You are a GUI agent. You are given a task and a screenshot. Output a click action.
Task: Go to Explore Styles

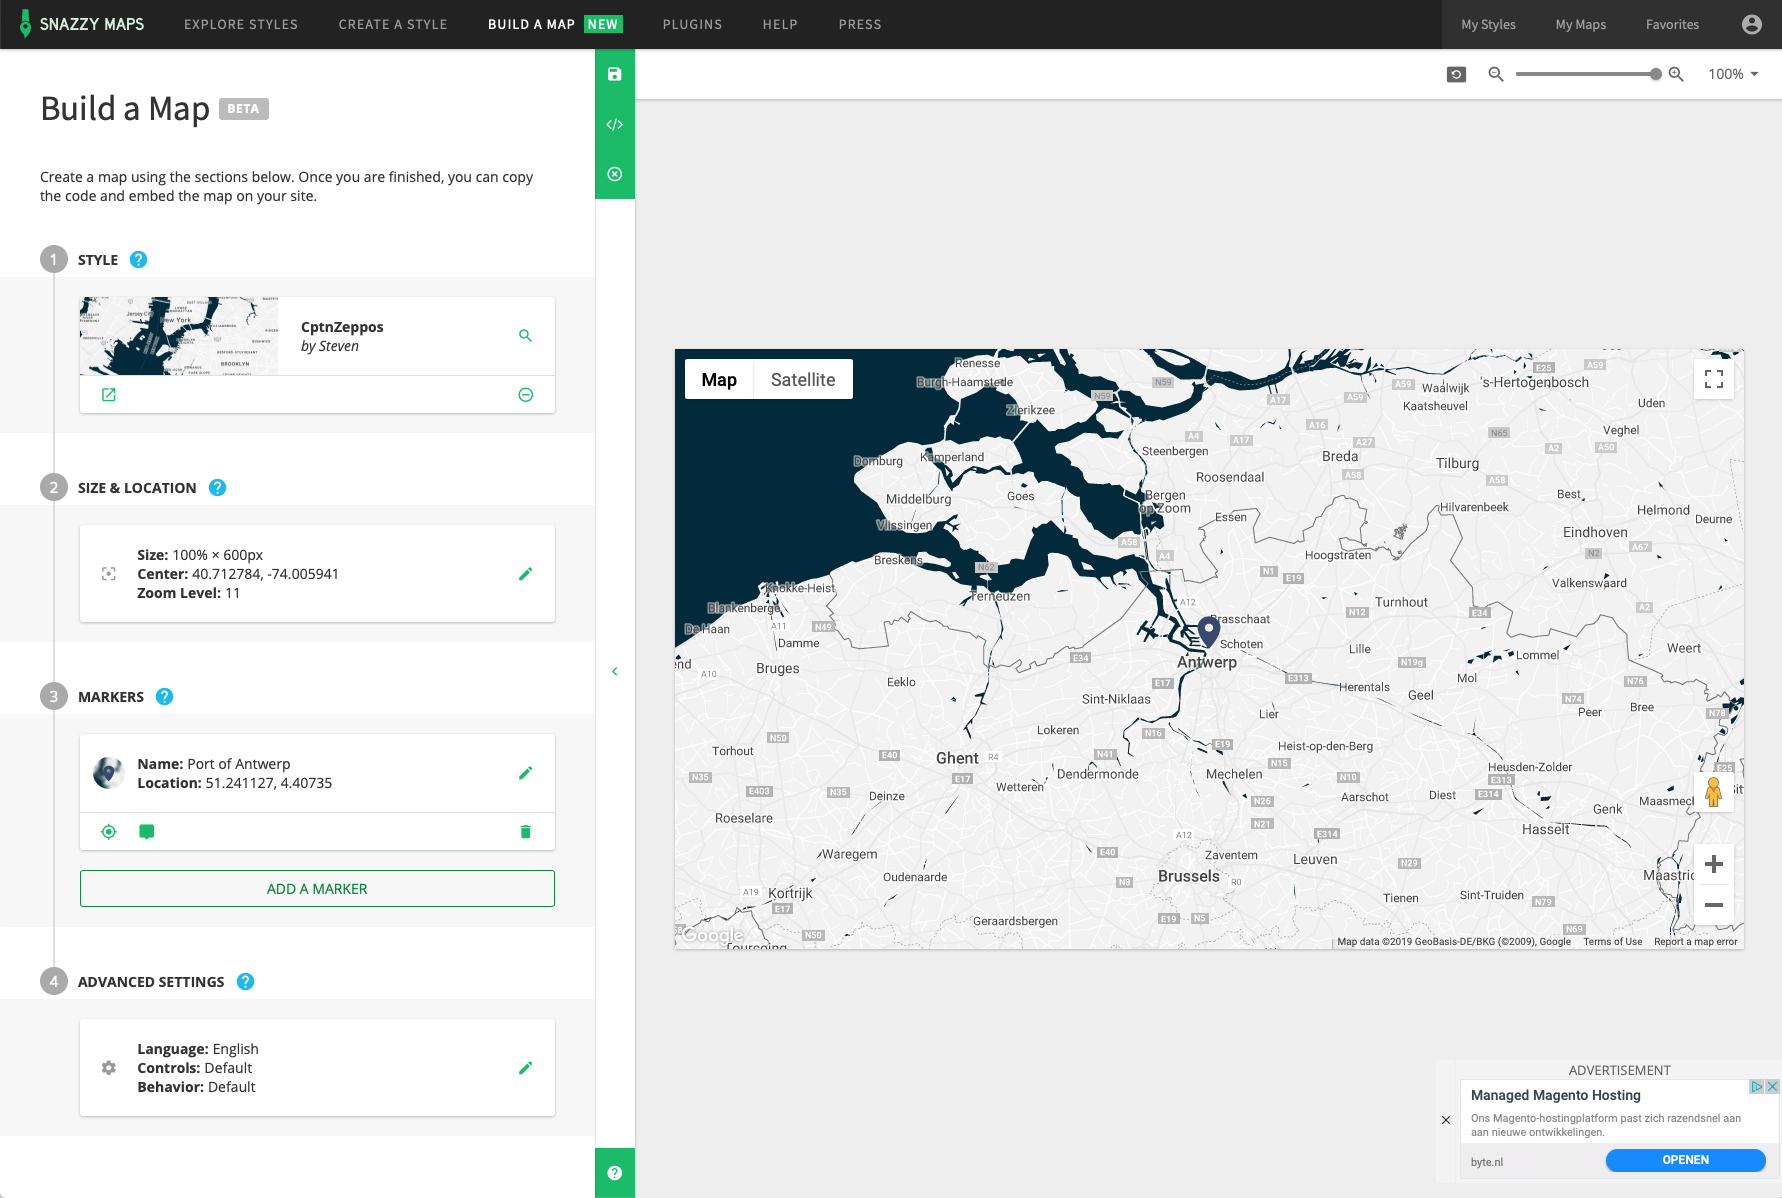pyautogui.click(x=241, y=24)
